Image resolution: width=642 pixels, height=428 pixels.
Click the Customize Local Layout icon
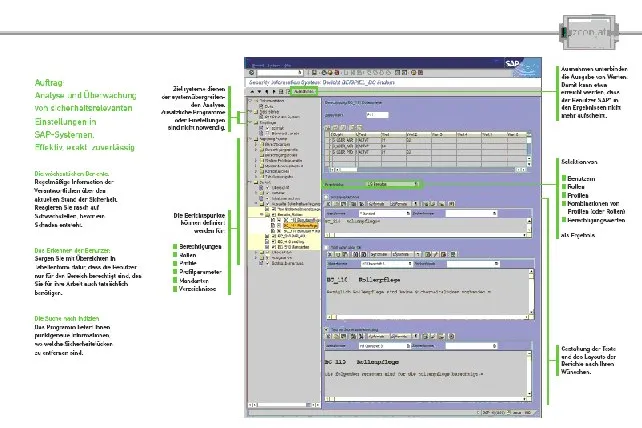pos(420,72)
